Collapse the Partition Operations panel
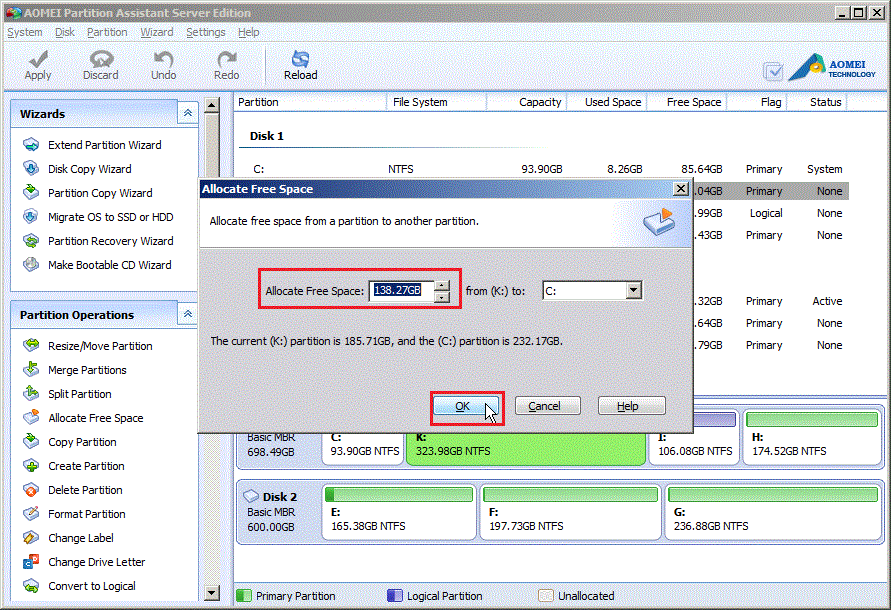The width and height of the screenshot is (891, 610). tap(188, 314)
